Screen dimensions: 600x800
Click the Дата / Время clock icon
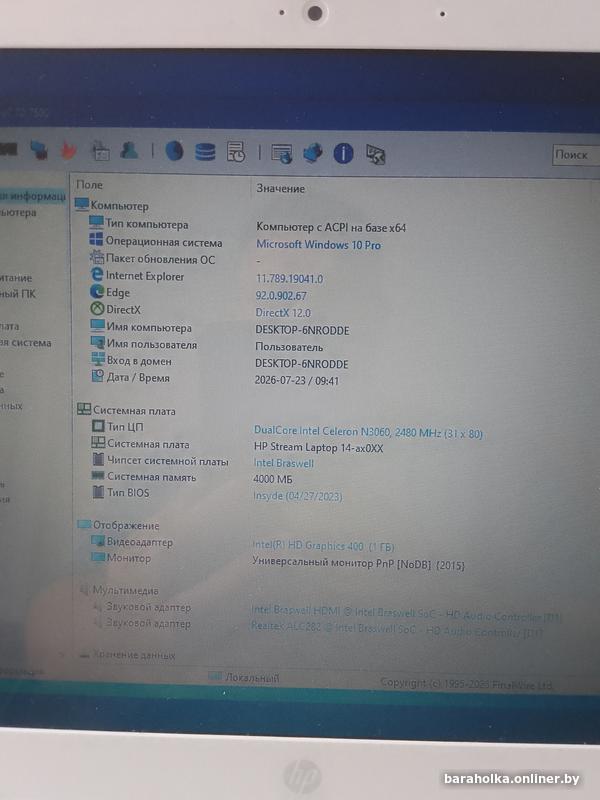pyautogui.click(x=97, y=376)
